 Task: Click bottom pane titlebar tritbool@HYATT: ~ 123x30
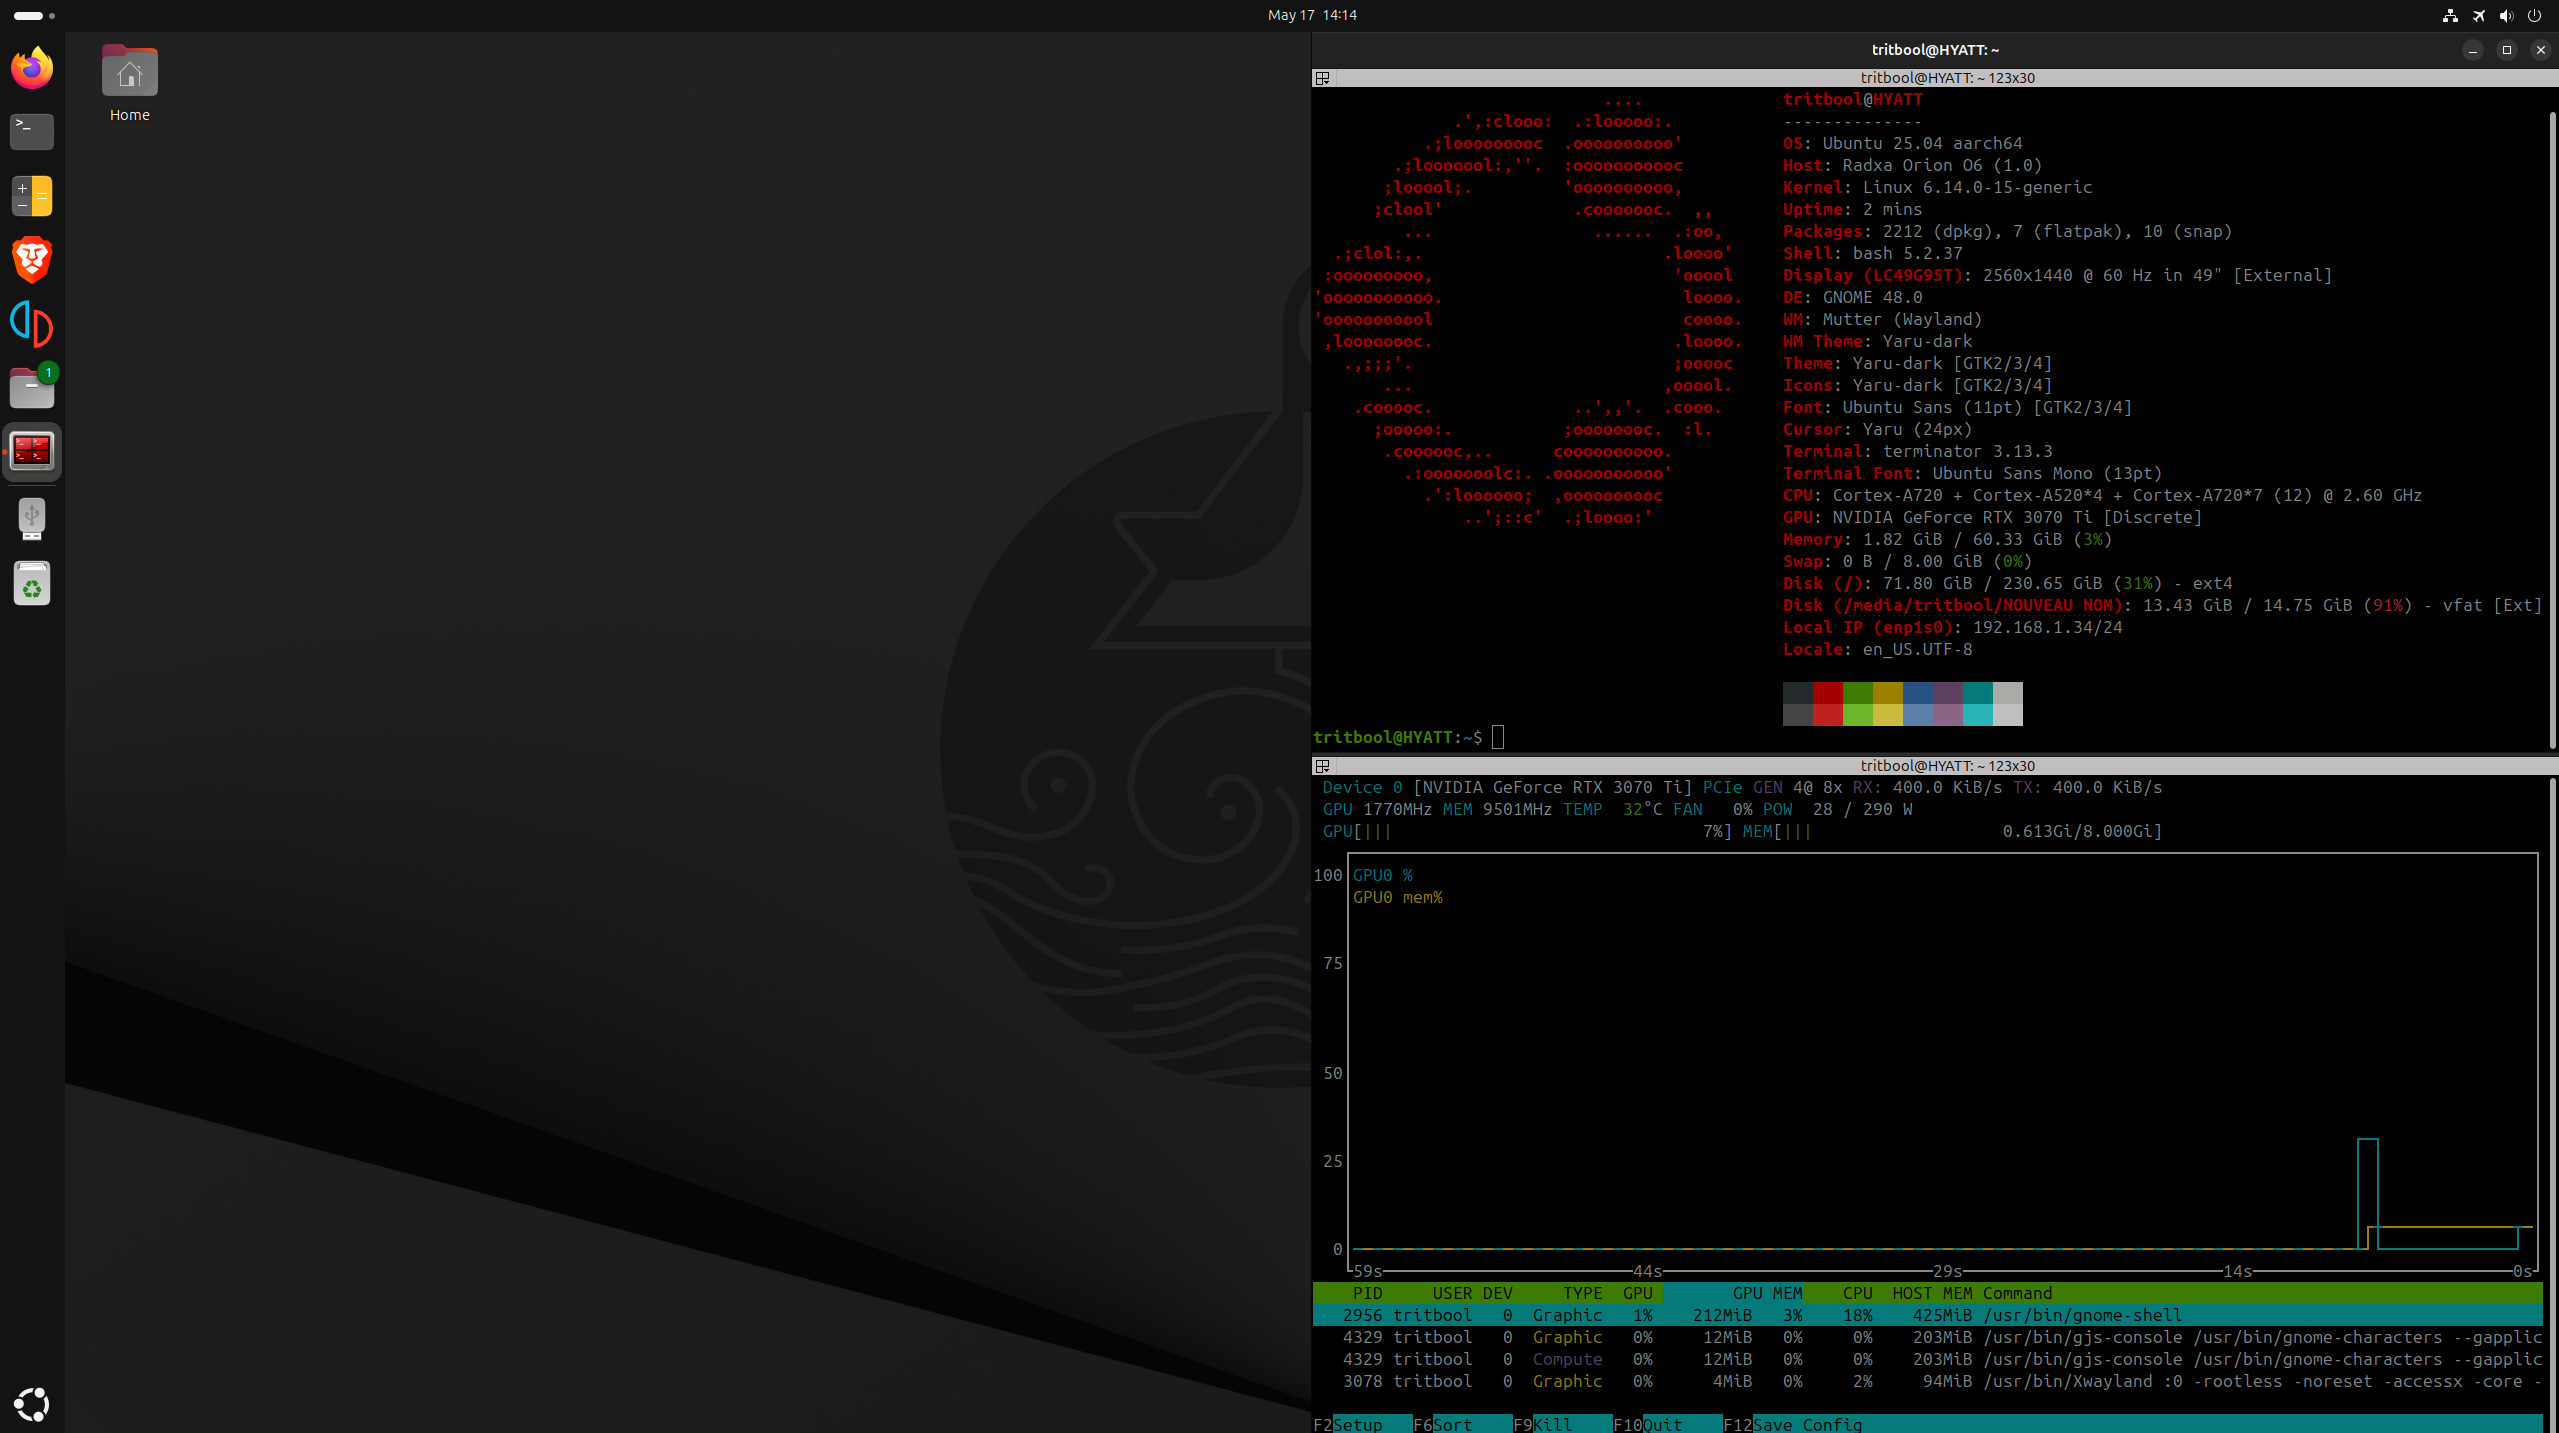point(1946,766)
